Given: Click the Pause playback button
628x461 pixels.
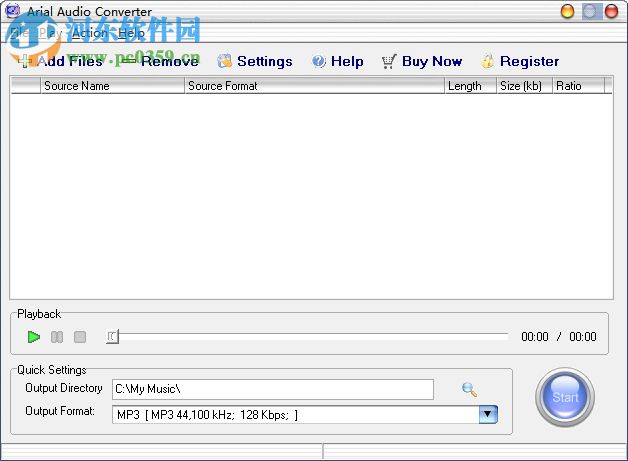Looking at the screenshot, I should (x=57, y=337).
